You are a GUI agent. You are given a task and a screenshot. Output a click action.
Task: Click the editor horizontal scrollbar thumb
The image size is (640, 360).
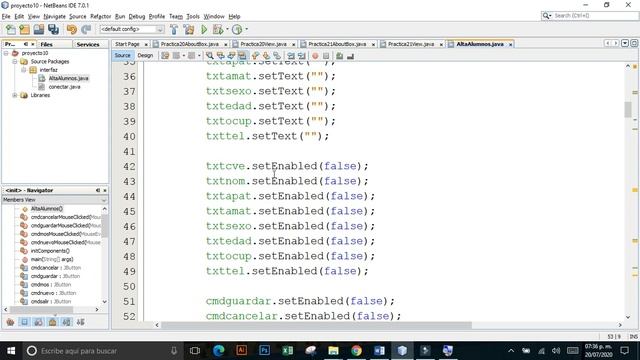[316, 325]
